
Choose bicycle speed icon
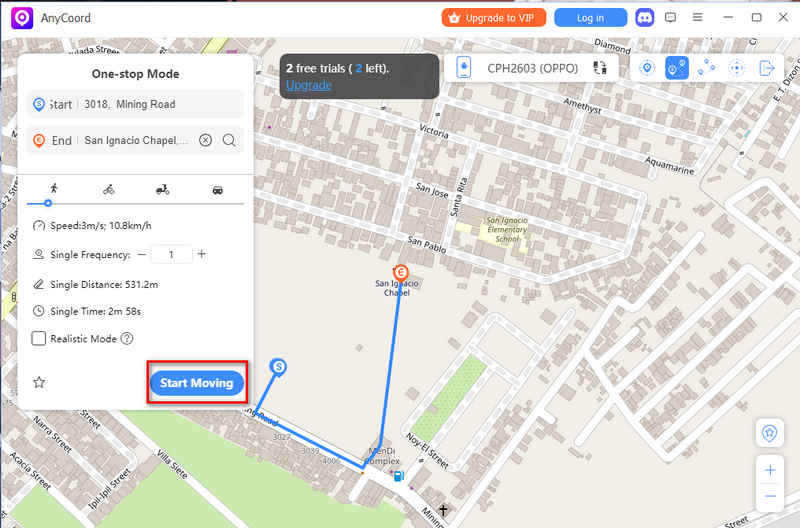108,190
